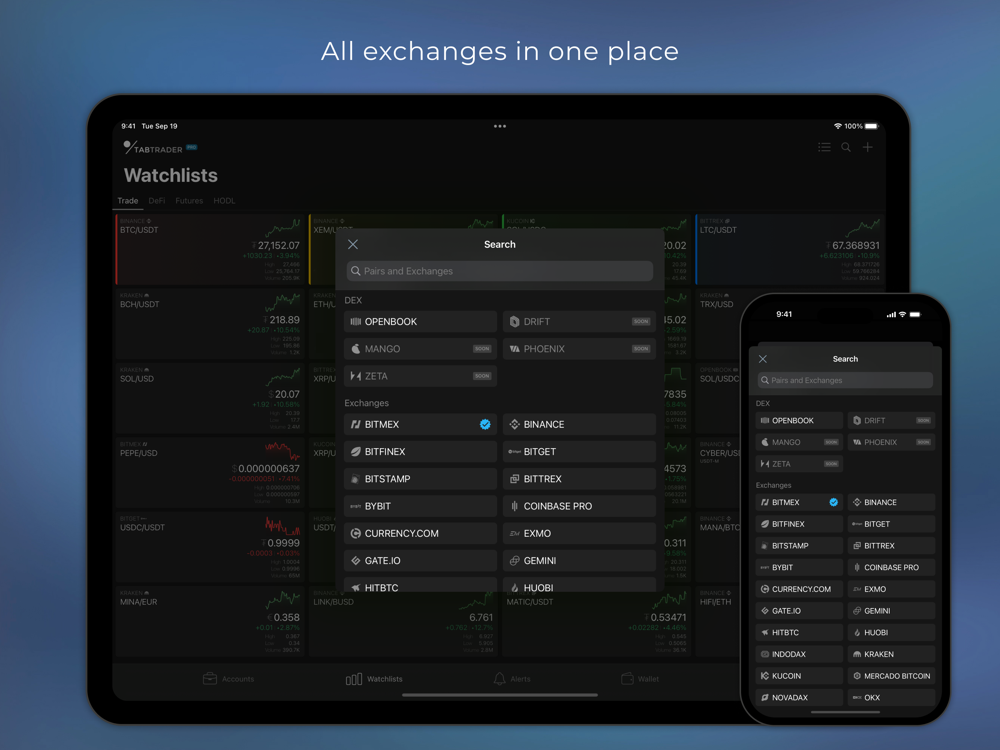Choose OKX on the phone
Image resolution: width=1000 pixels, height=750 pixels.
(892, 697)
